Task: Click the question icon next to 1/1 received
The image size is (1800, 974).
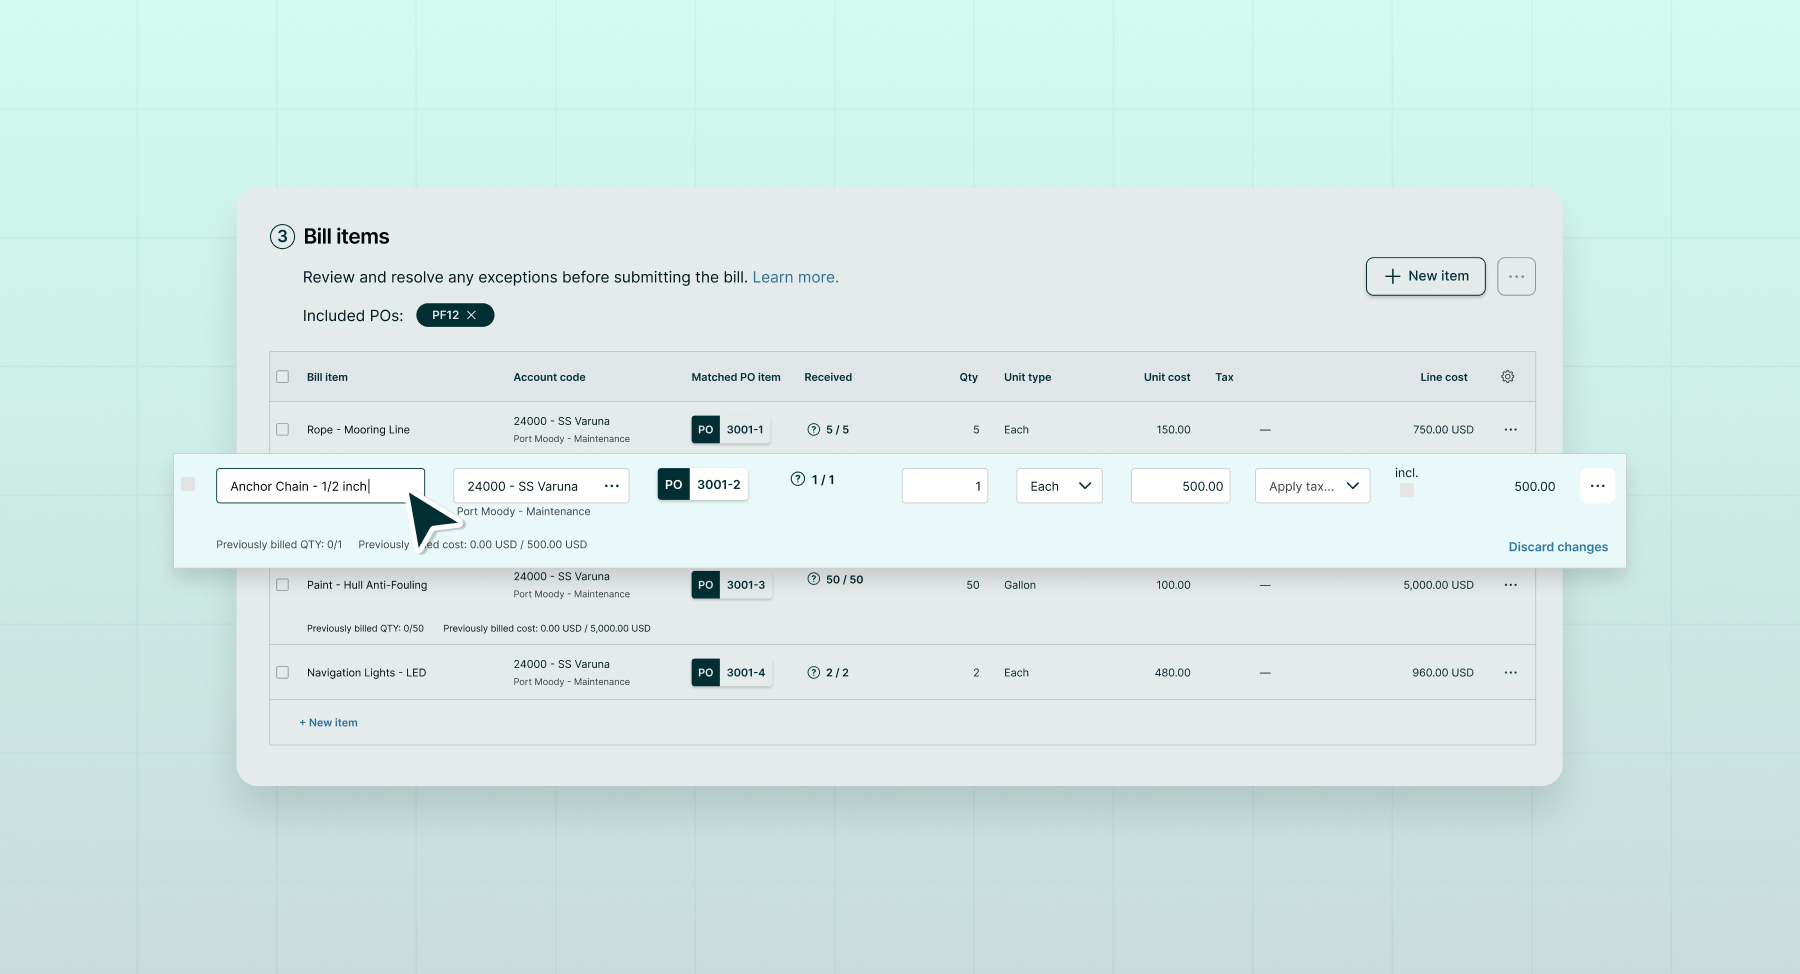Action: (x=797, y=479)
